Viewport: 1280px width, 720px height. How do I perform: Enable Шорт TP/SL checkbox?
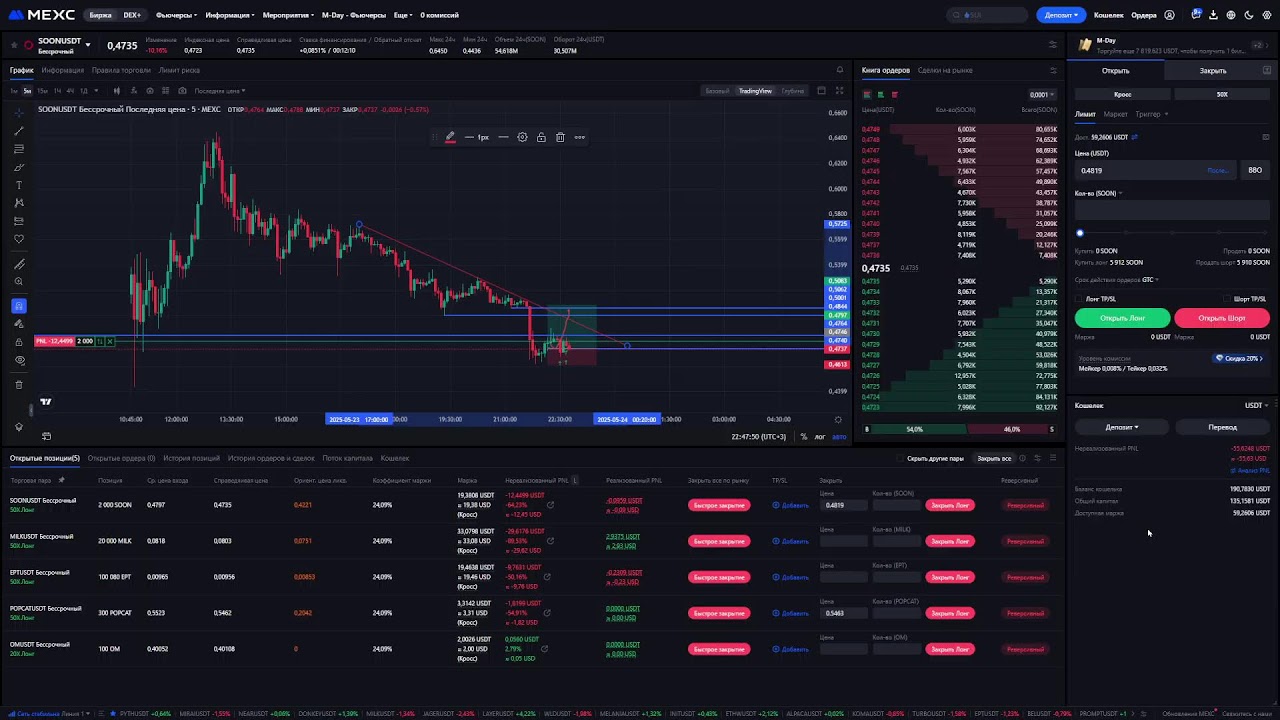(1227, 299)
